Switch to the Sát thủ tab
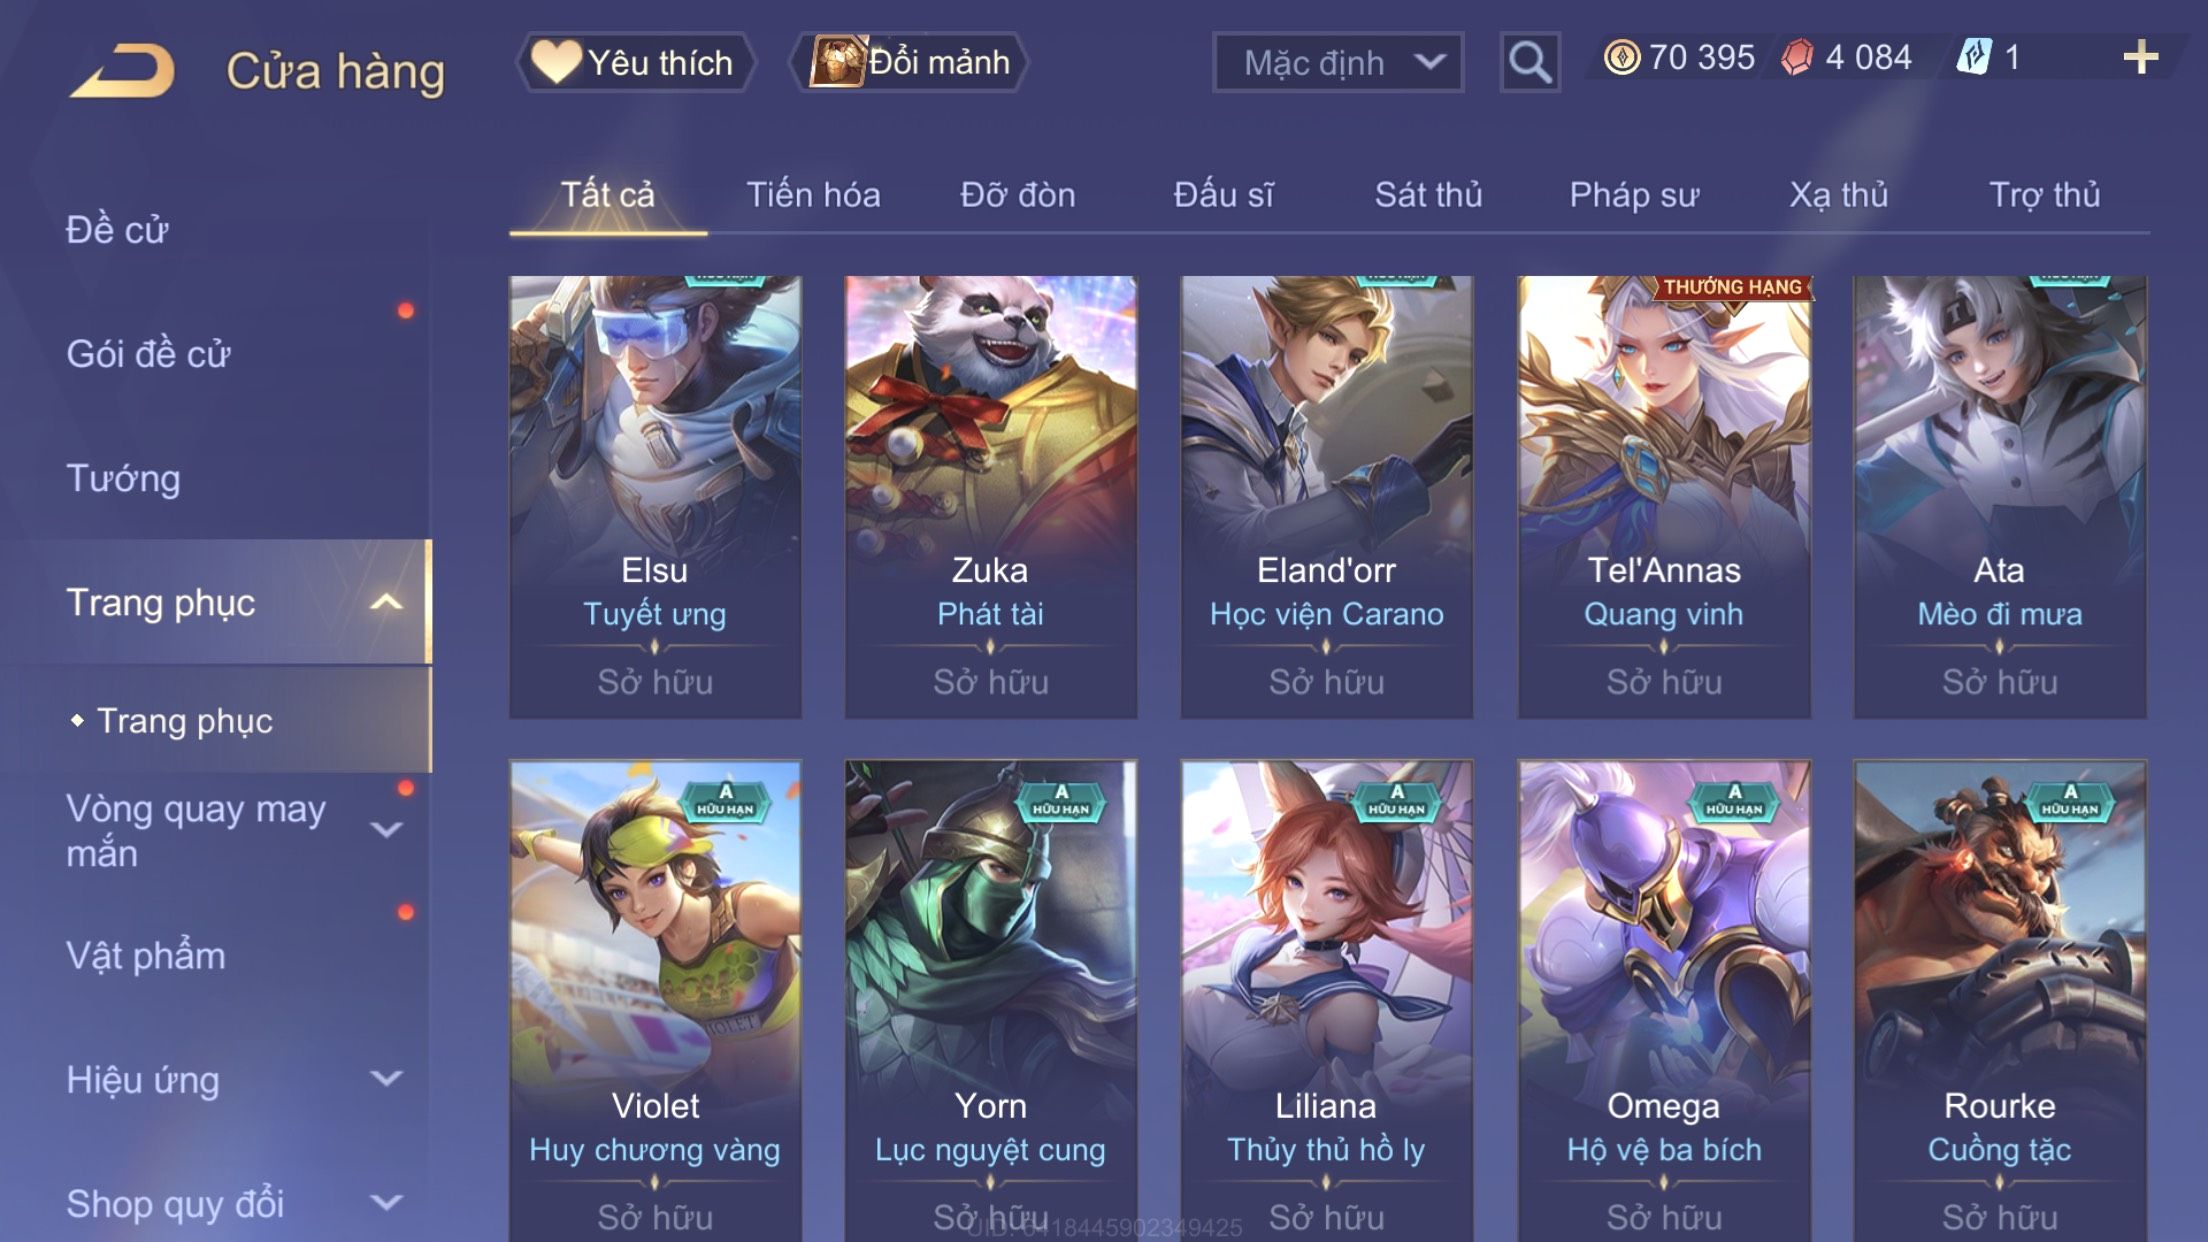Viewport: 2208px width, 1242px height. point(1428,195)
